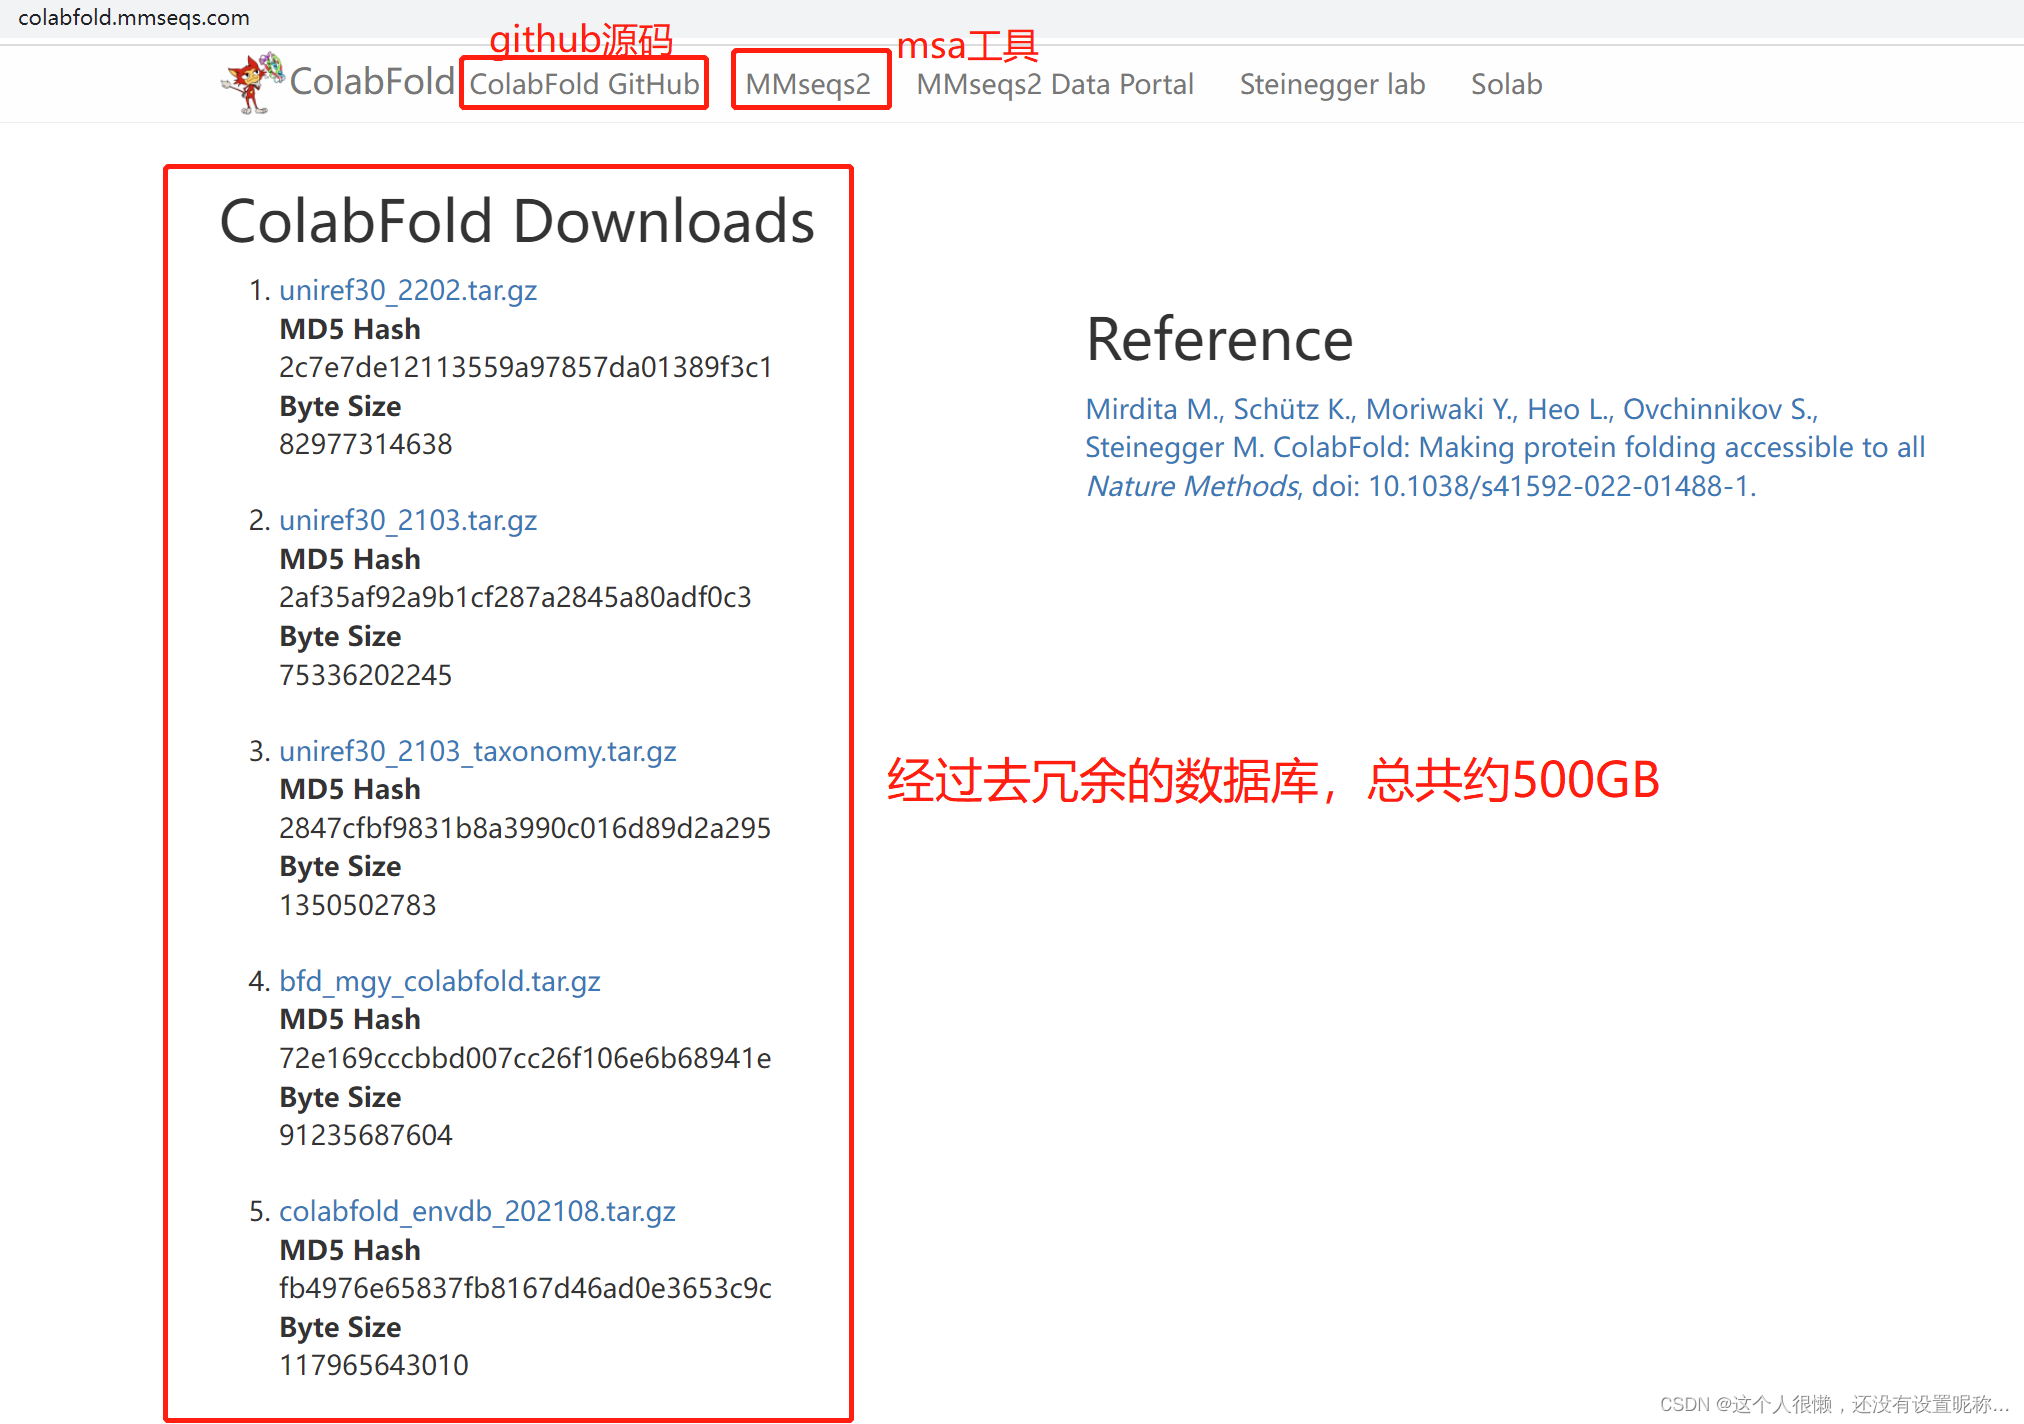
Task: Open the Solab navigation item
Action: point(1506,85)
